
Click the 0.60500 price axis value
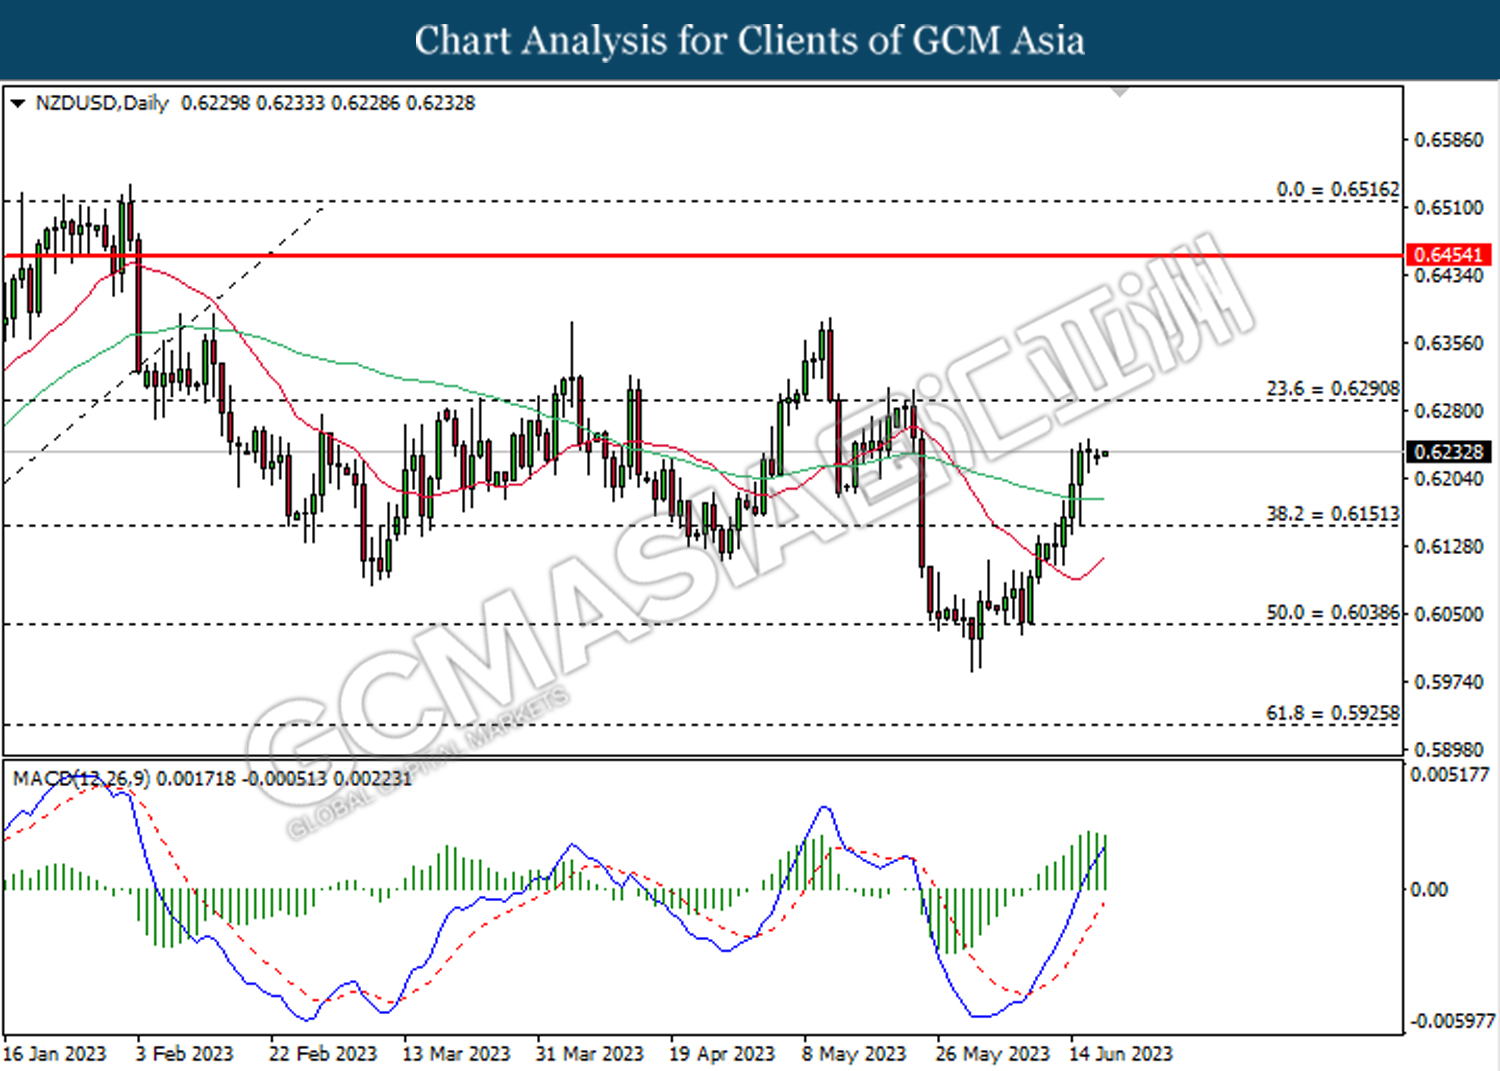[1449, 614]
